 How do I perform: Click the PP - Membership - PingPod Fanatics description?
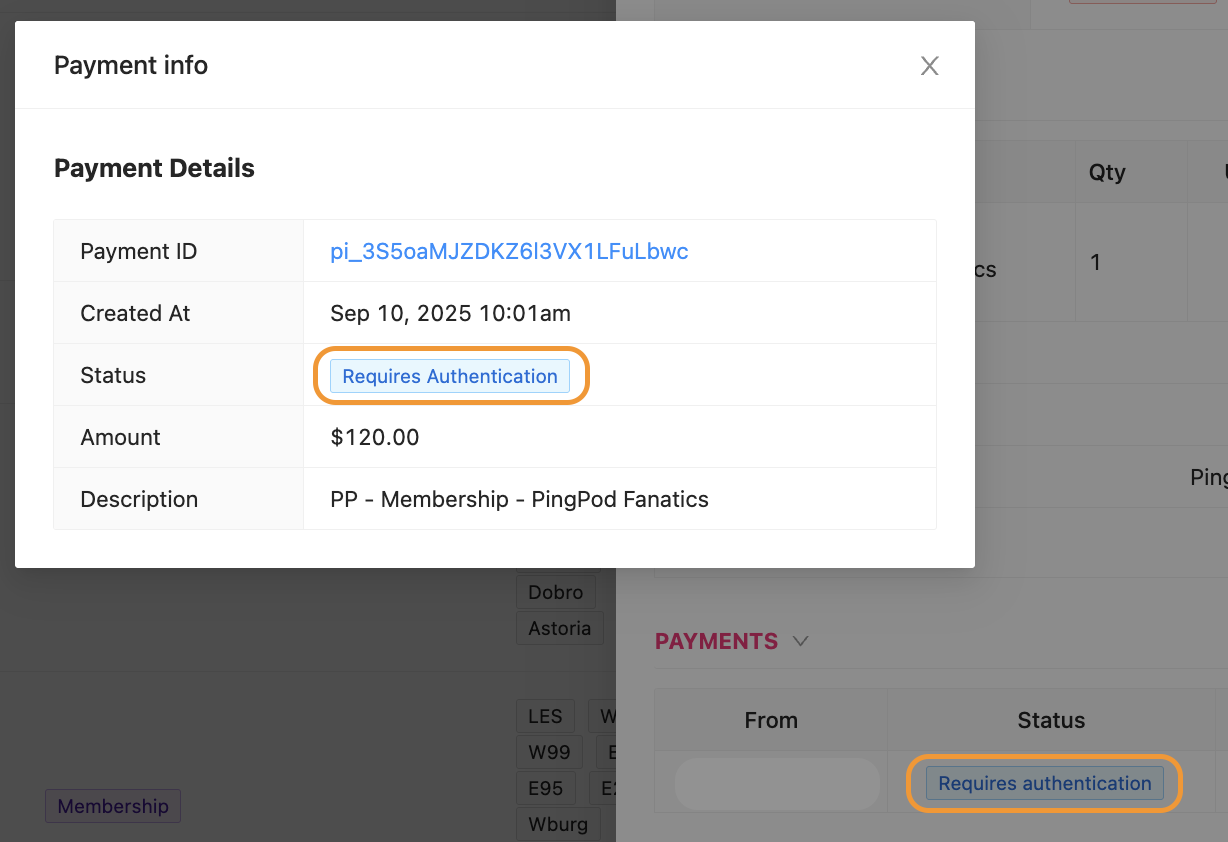(x=519, y=499)
